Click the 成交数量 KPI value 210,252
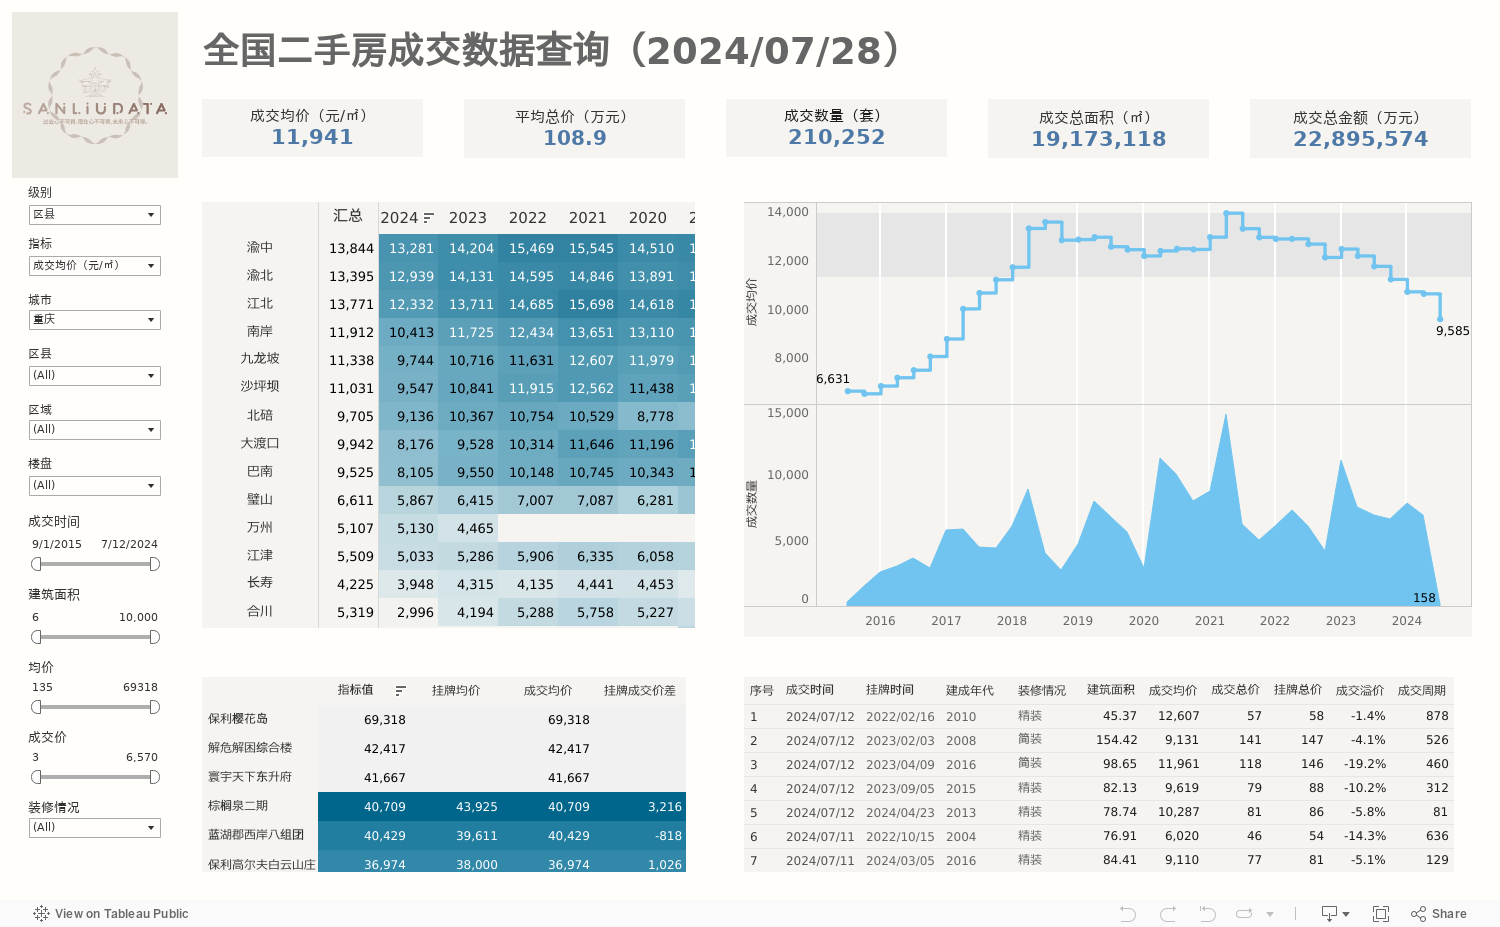Screen dimensions: 1500x927 pos(837,137)
